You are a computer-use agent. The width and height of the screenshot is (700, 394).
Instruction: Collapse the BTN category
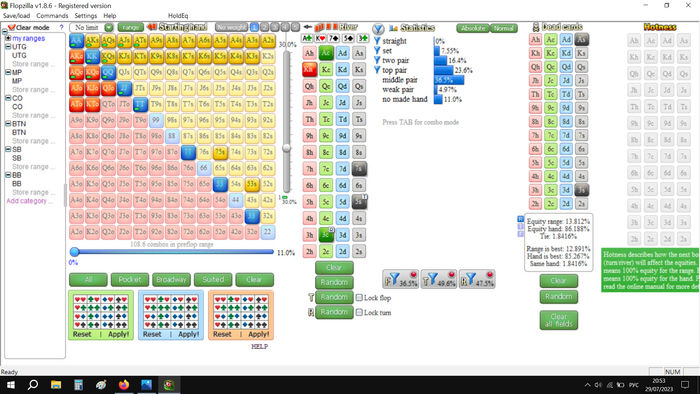tap(8, 124)
